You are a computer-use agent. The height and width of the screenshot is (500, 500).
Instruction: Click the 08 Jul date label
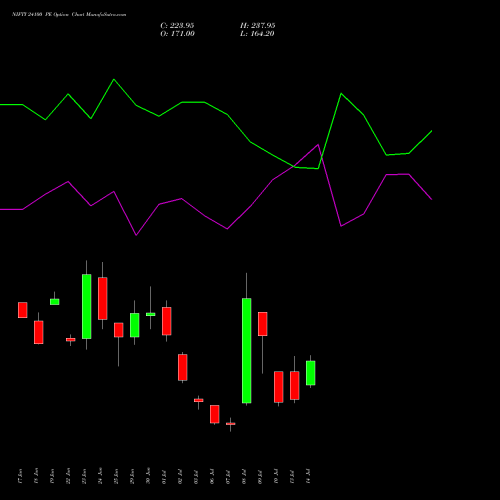244,476
